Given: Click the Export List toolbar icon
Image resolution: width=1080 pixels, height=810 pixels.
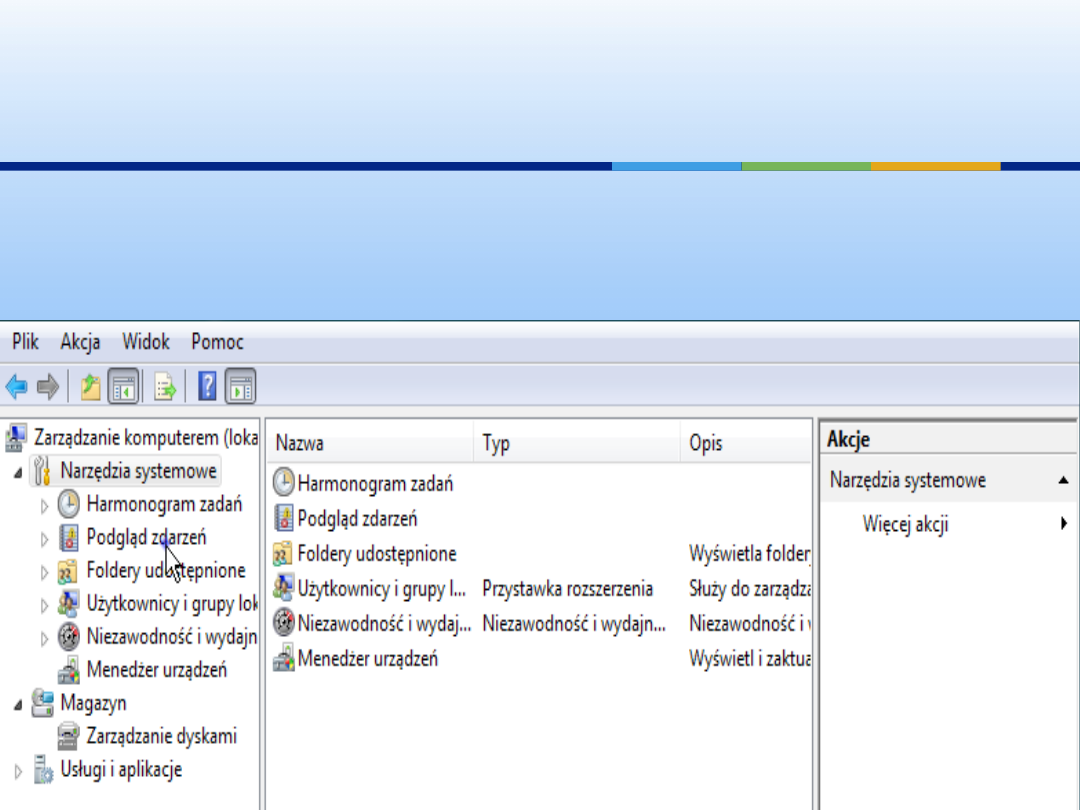Looking at the screenshot, I should [165, 386].
